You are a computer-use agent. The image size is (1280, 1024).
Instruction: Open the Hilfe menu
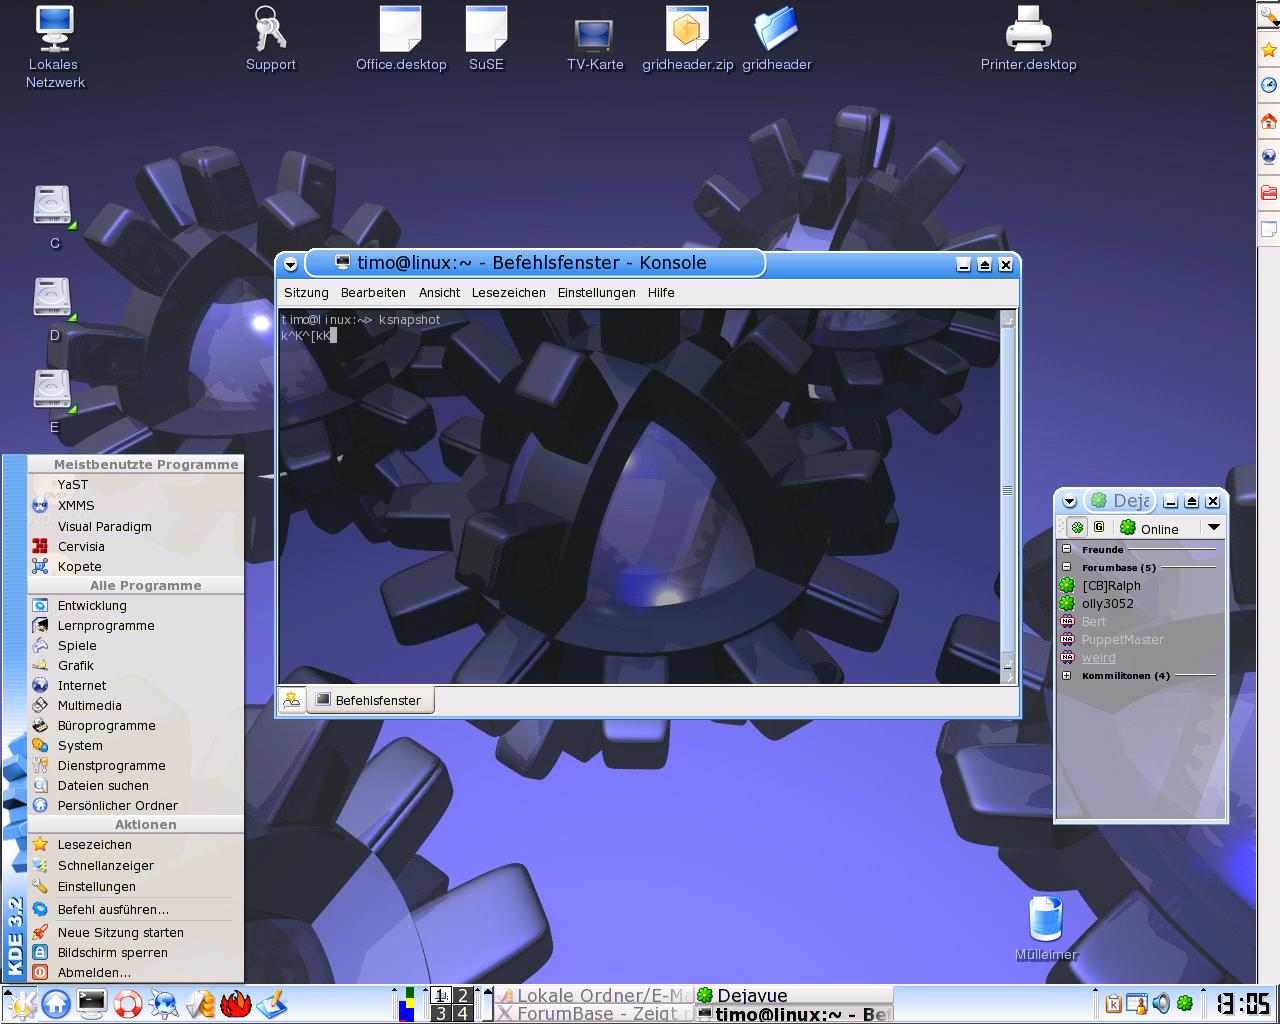661,293
